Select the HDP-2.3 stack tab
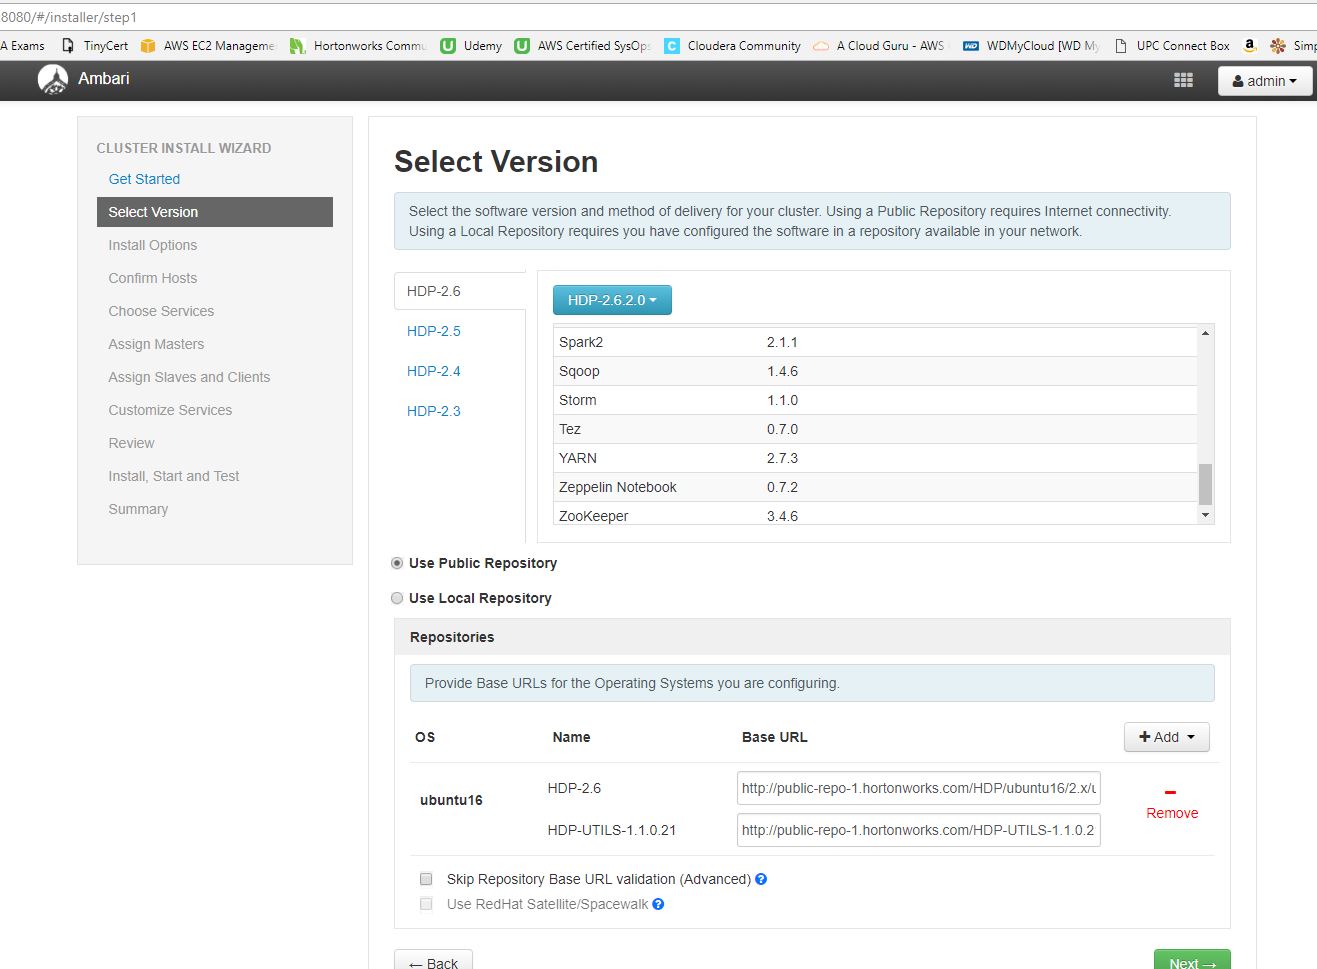Image resolution: width=1317 pixels, height=969 pixels. (433, 410)
